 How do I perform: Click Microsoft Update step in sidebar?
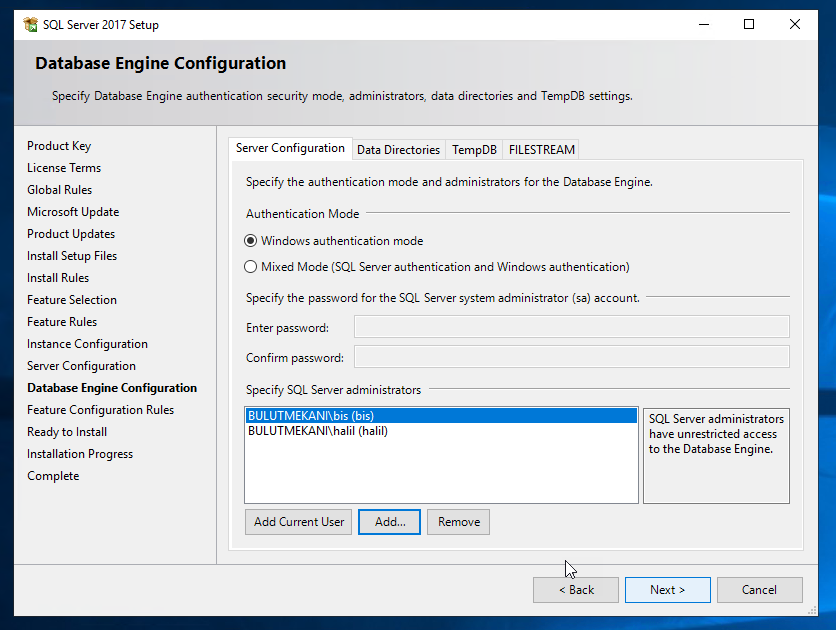click(73, 212)
